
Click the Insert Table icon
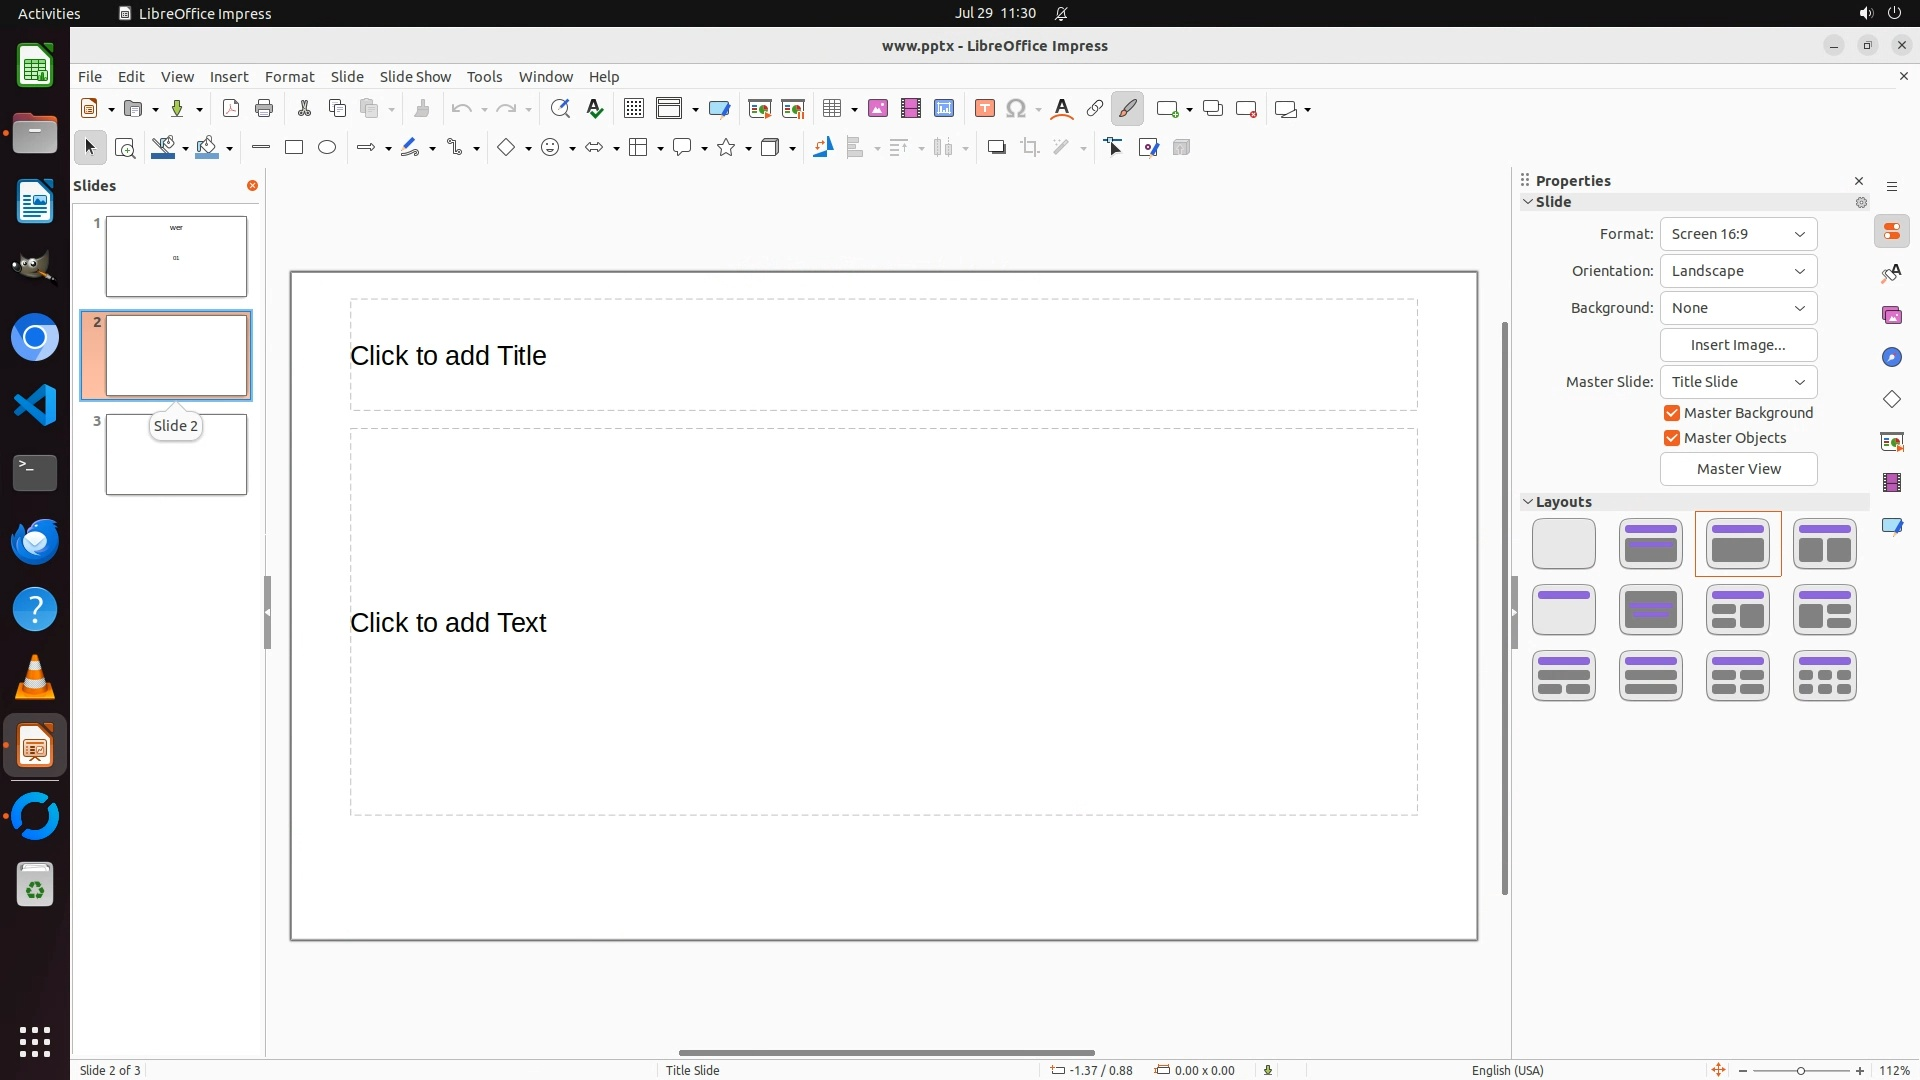[x=831, y=109]
